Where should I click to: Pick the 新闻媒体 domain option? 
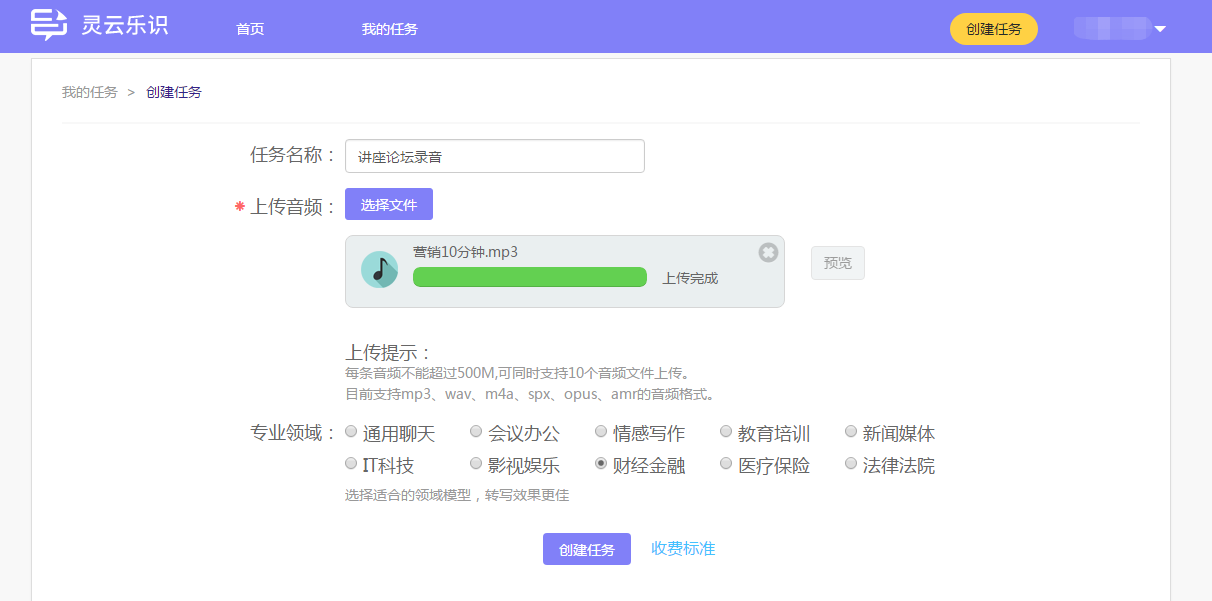click(851, 432)
